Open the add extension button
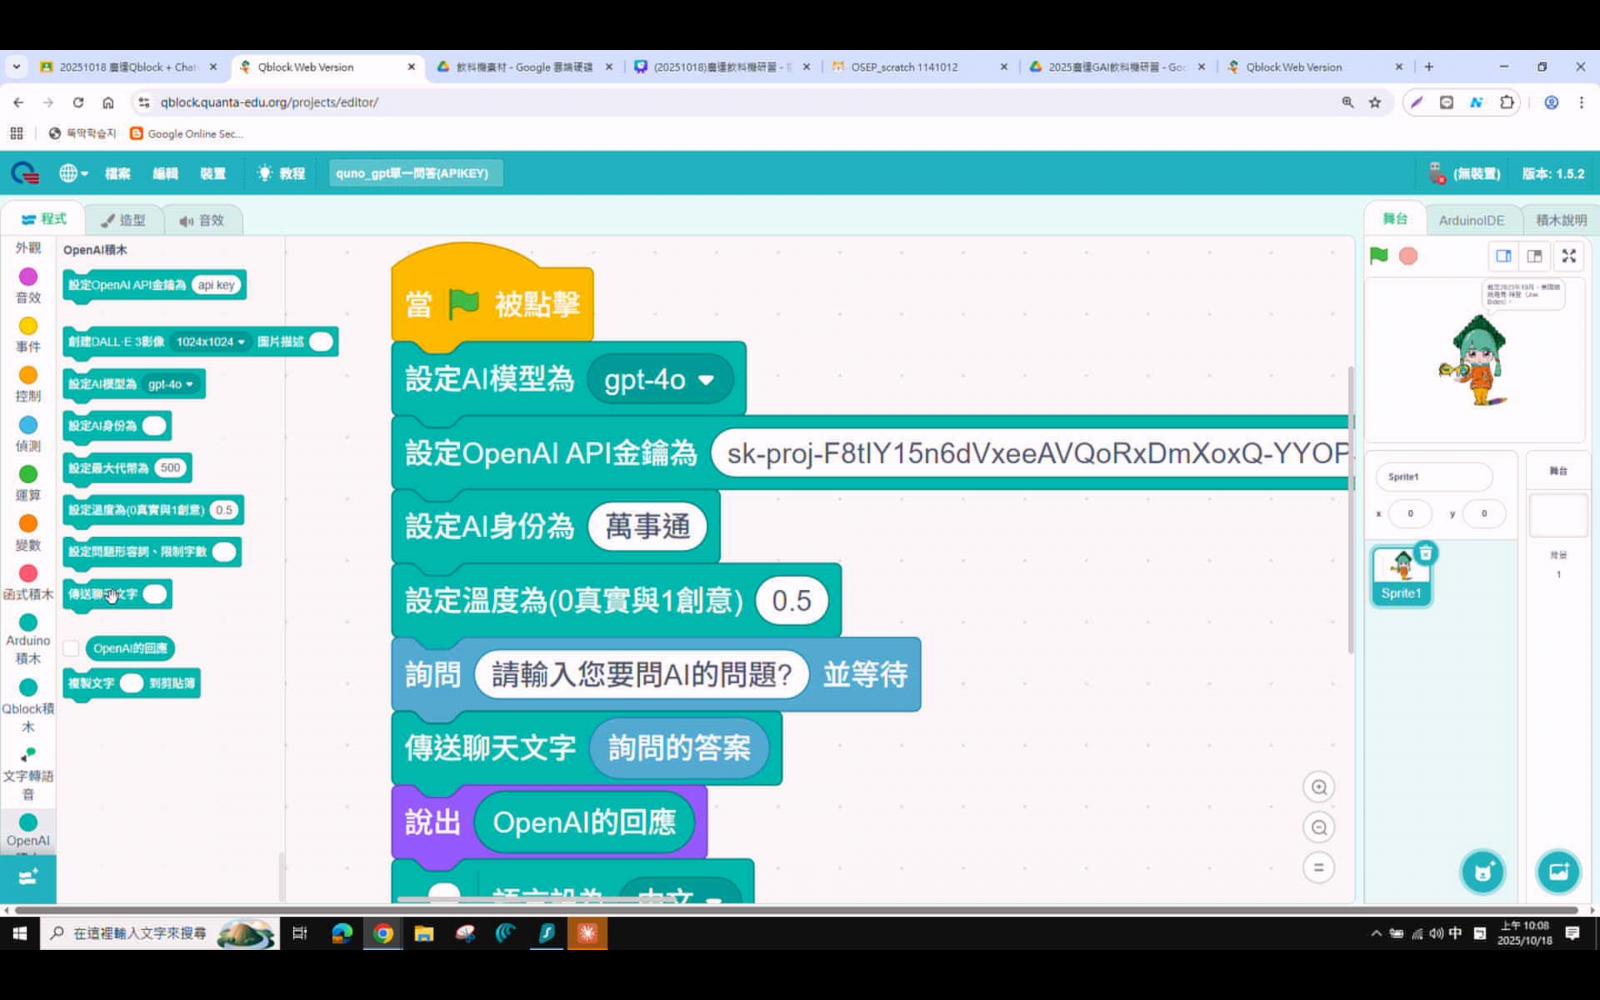1600x1000 pixels. [28, 877]
